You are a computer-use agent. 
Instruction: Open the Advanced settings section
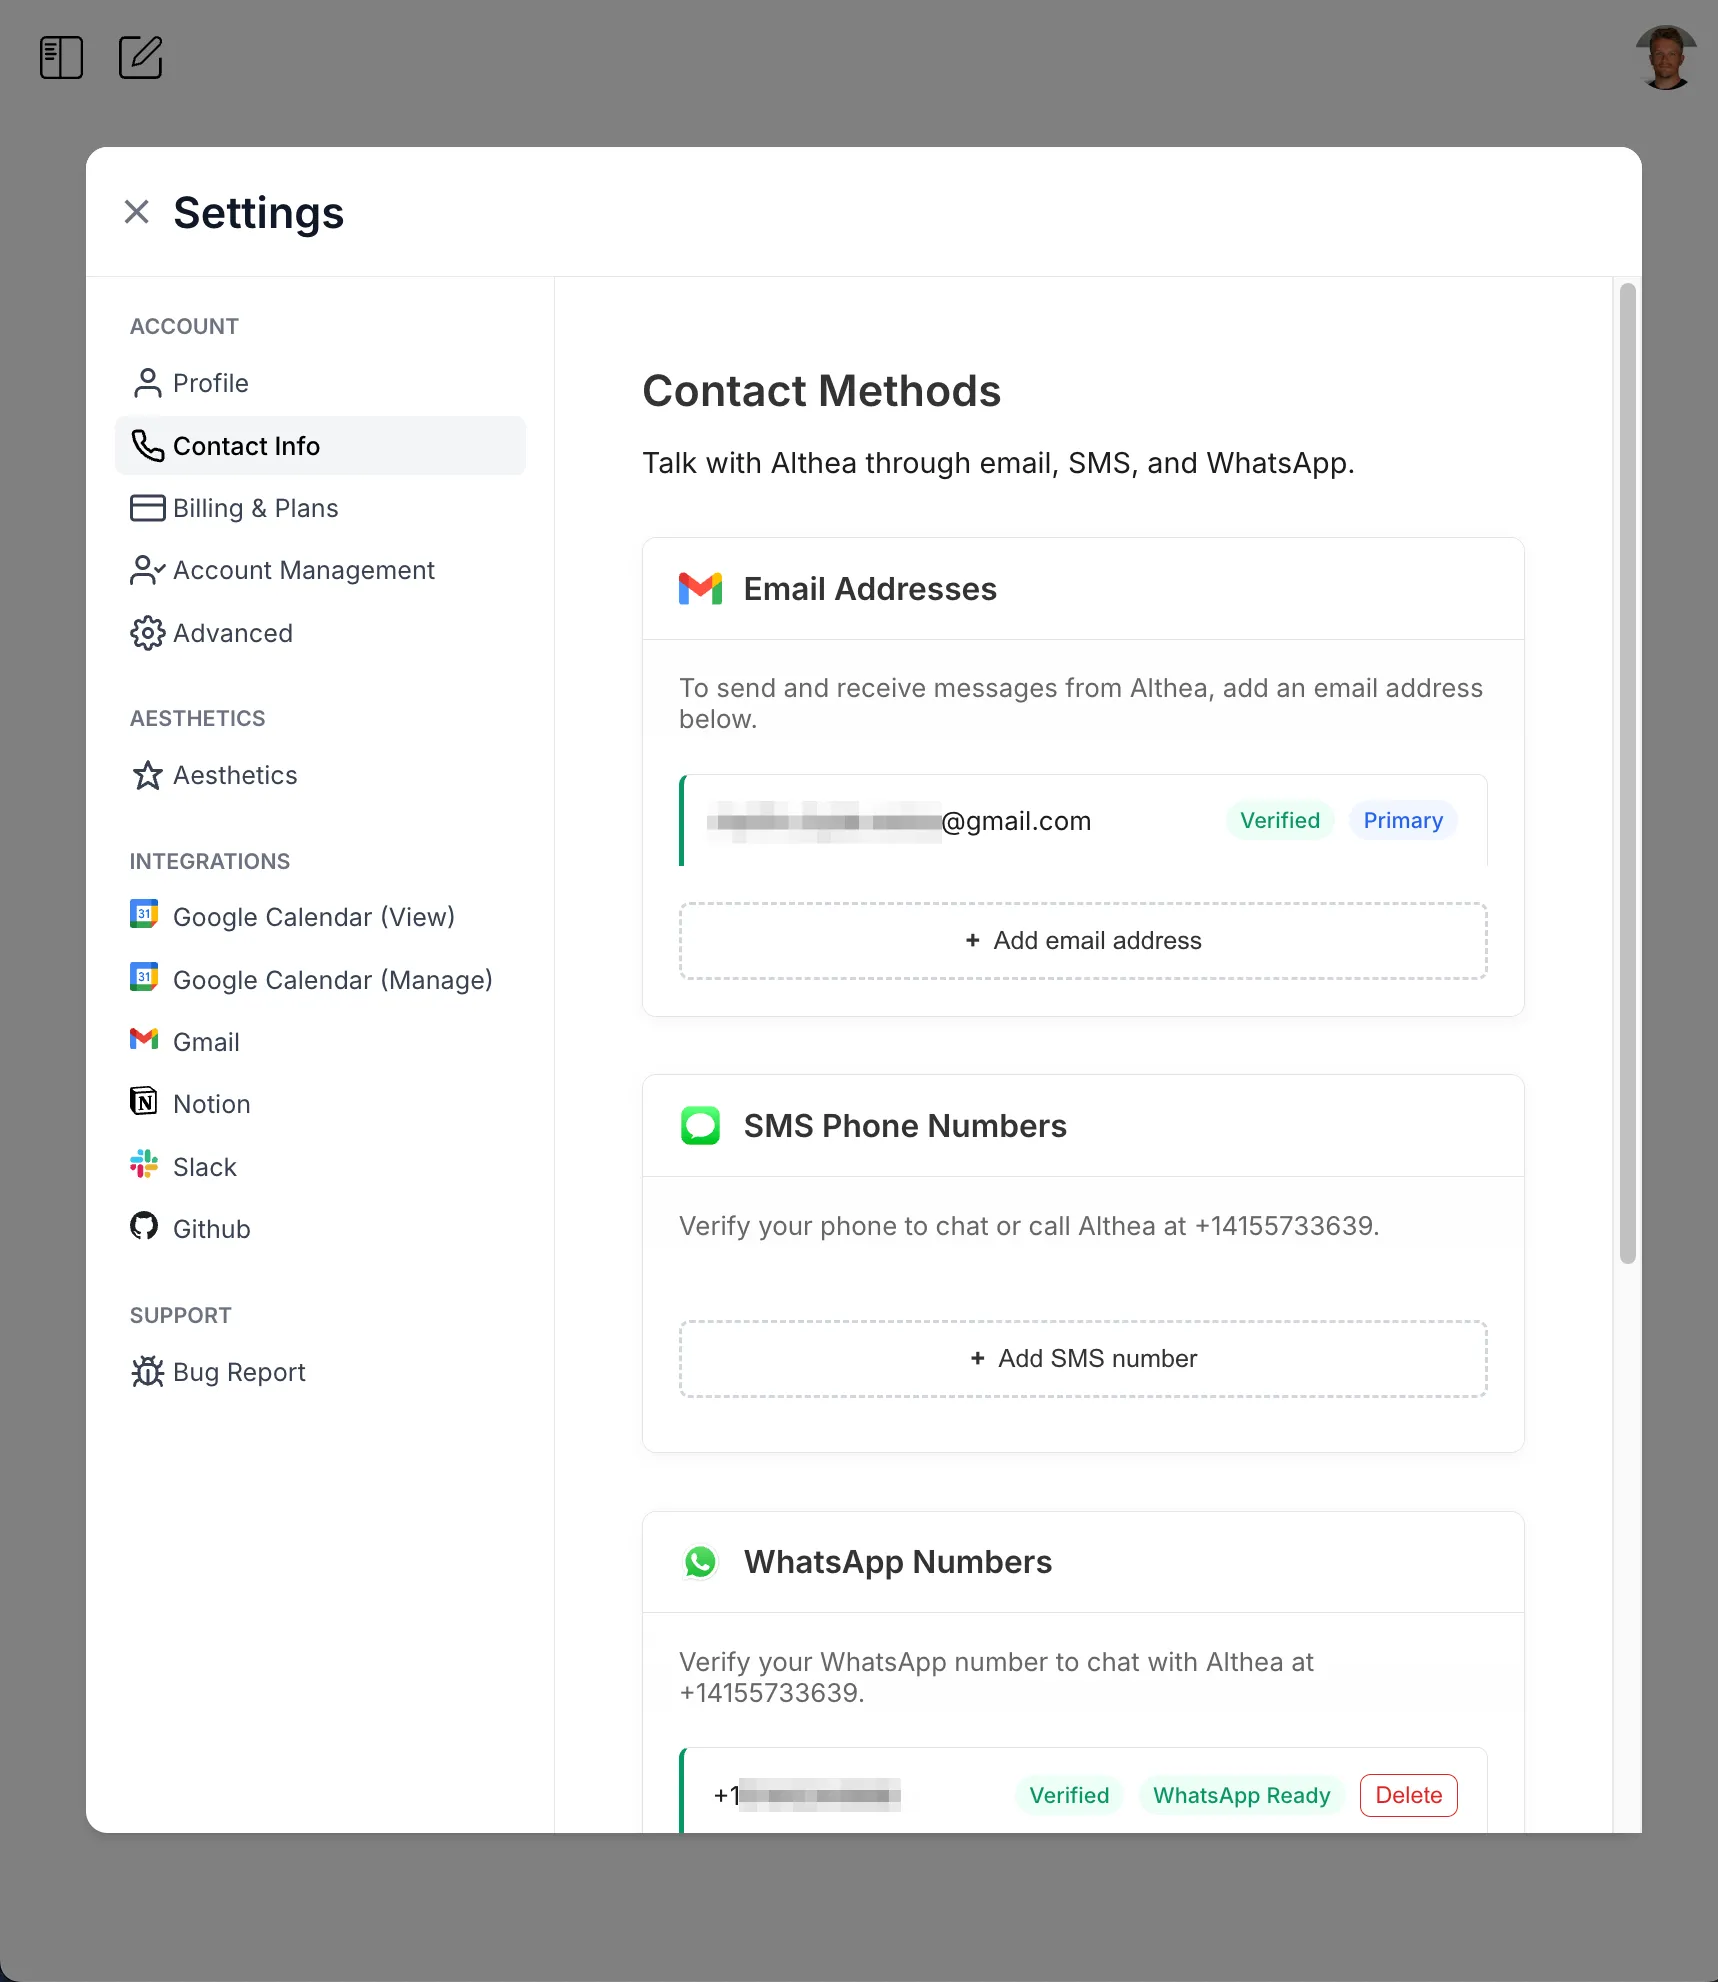point(320,633)
